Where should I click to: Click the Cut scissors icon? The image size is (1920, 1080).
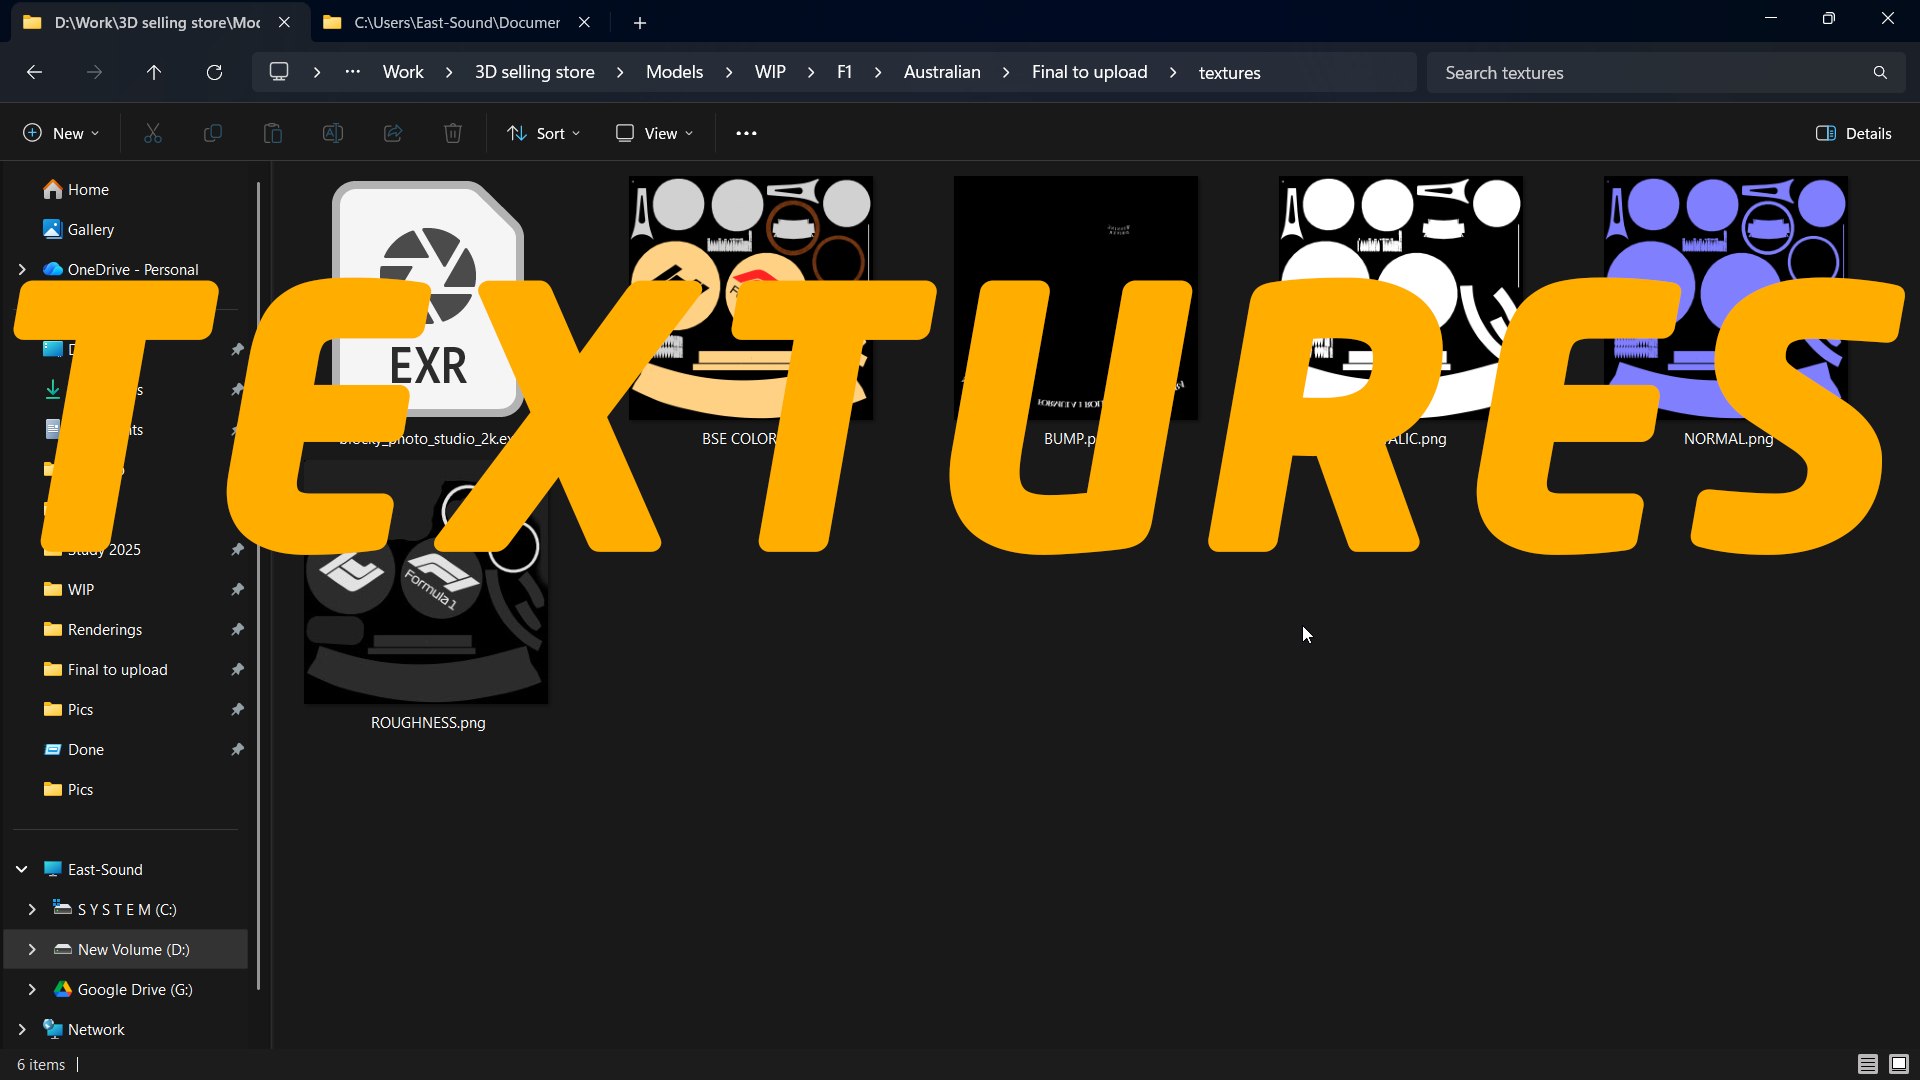(153, 133)
